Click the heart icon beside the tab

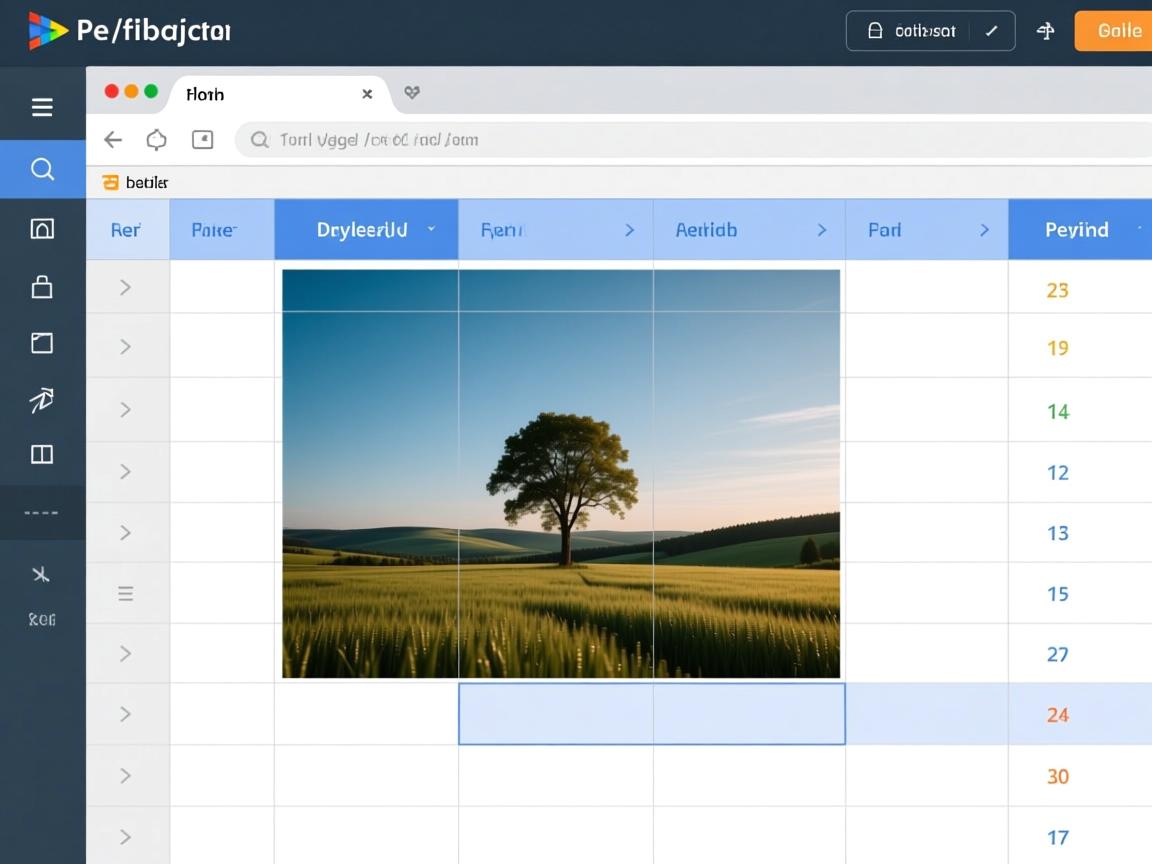click(x=412, y=93)
